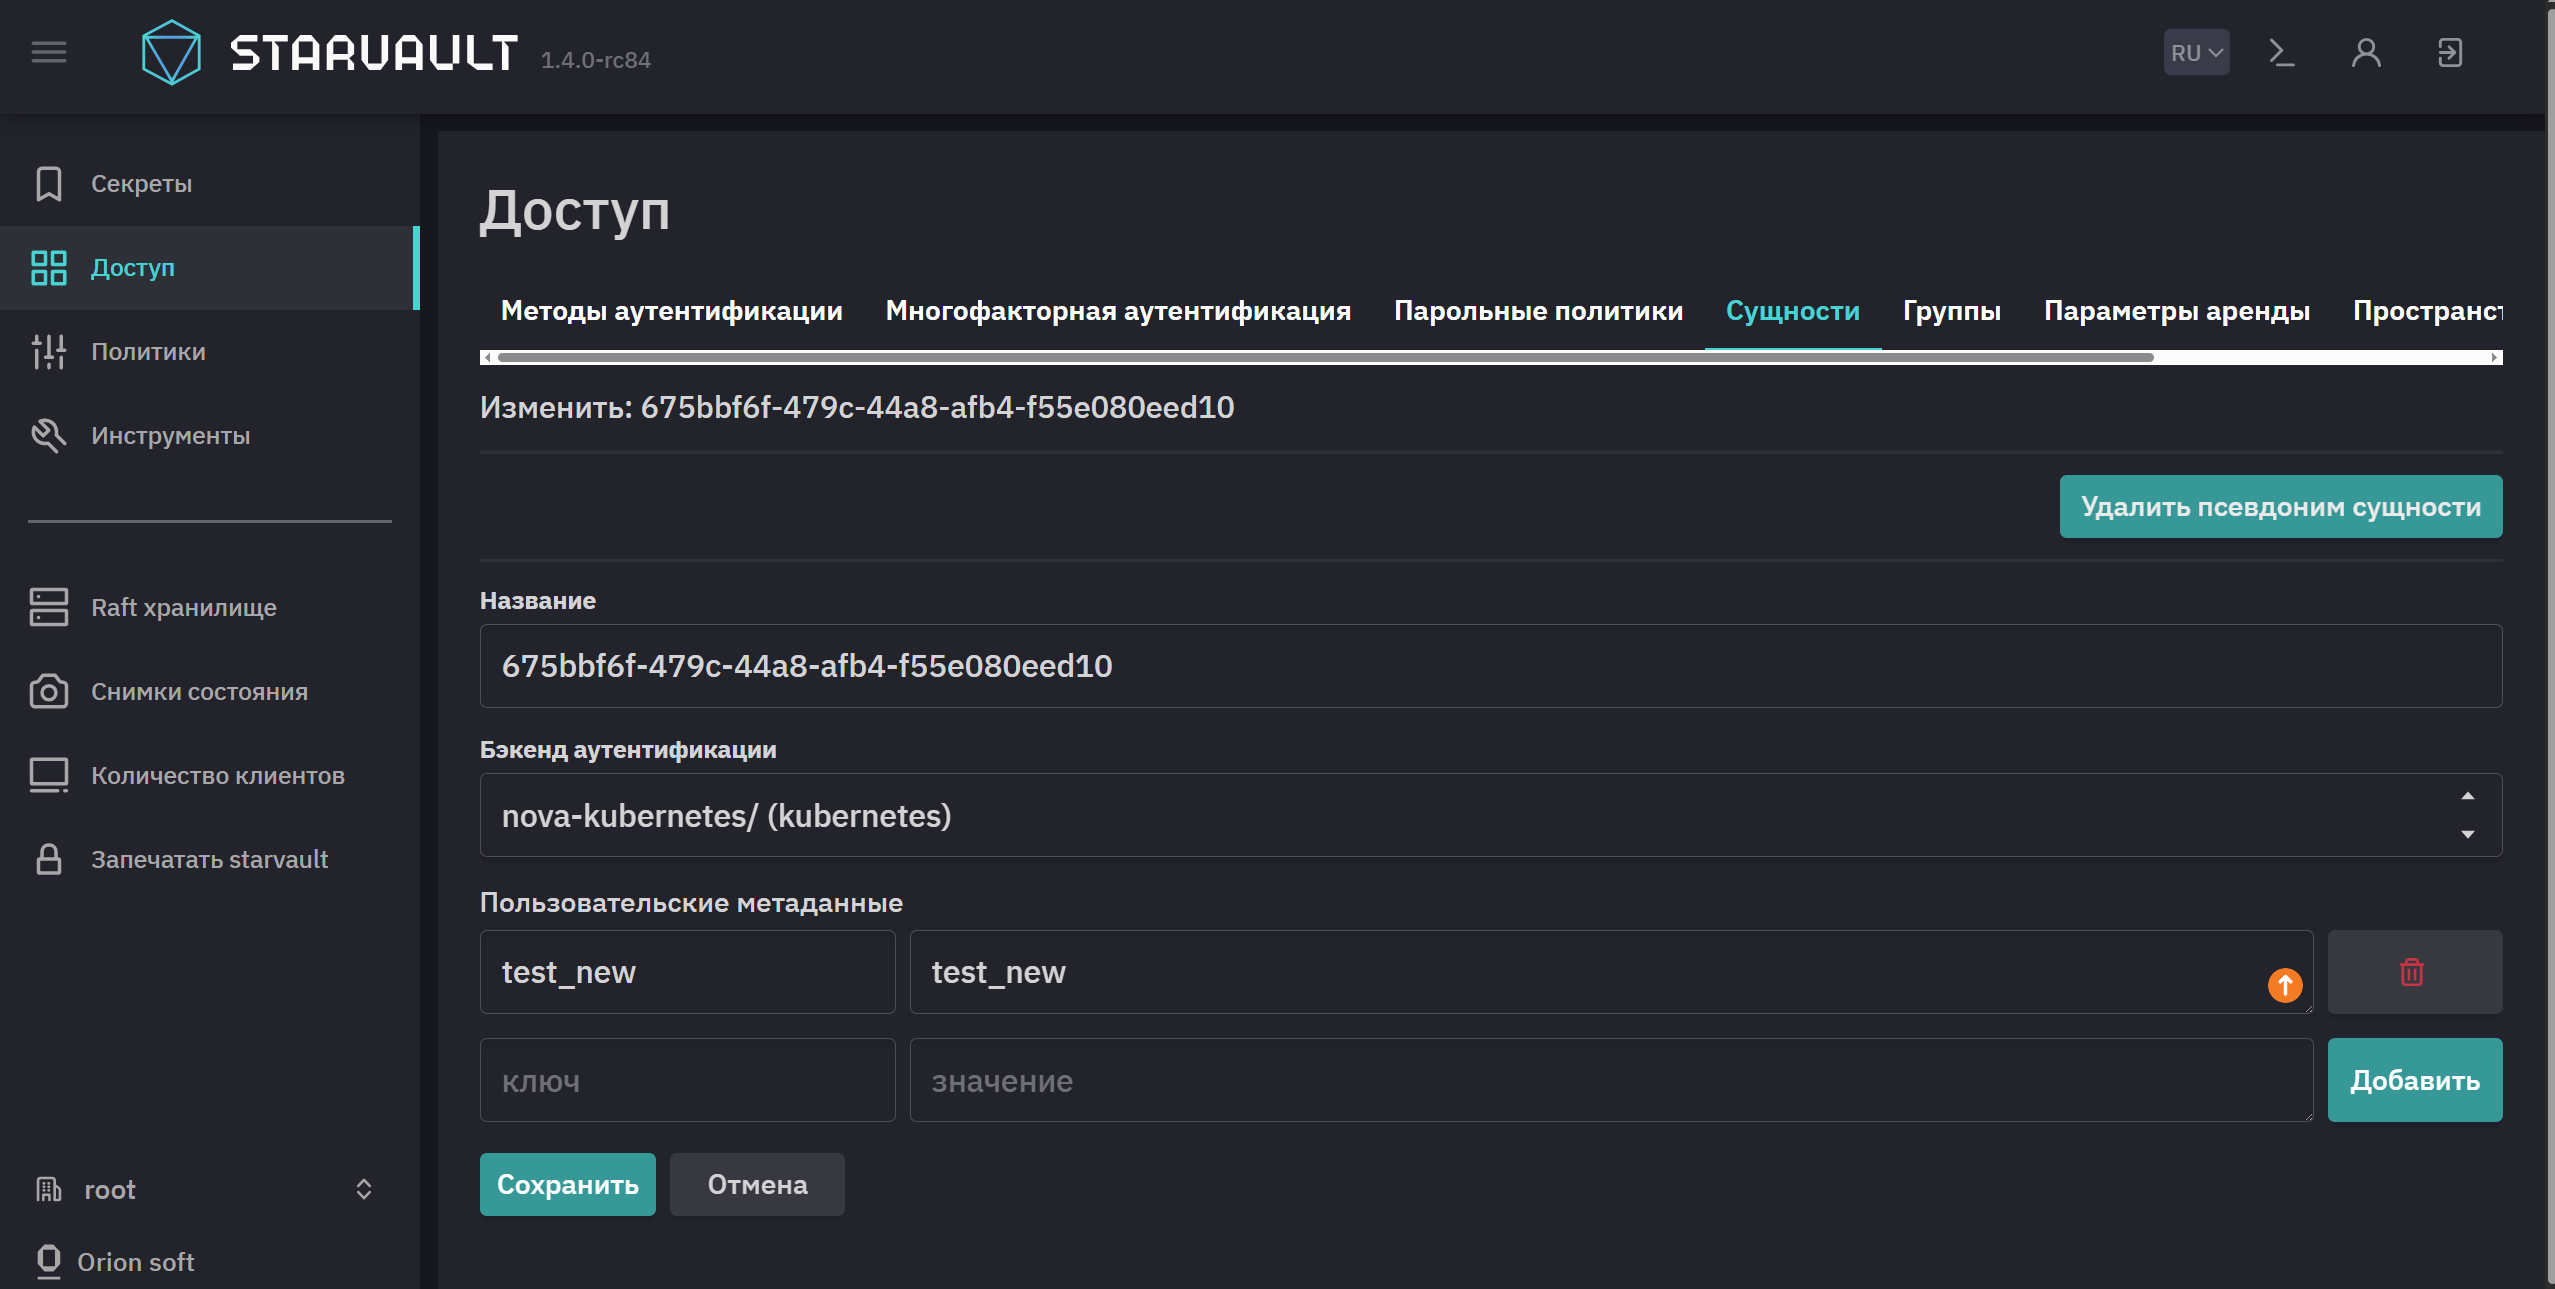Save changes with Сохранить button
The width and height of the screenshot is (2555, 1289).
pos(567,1185)
